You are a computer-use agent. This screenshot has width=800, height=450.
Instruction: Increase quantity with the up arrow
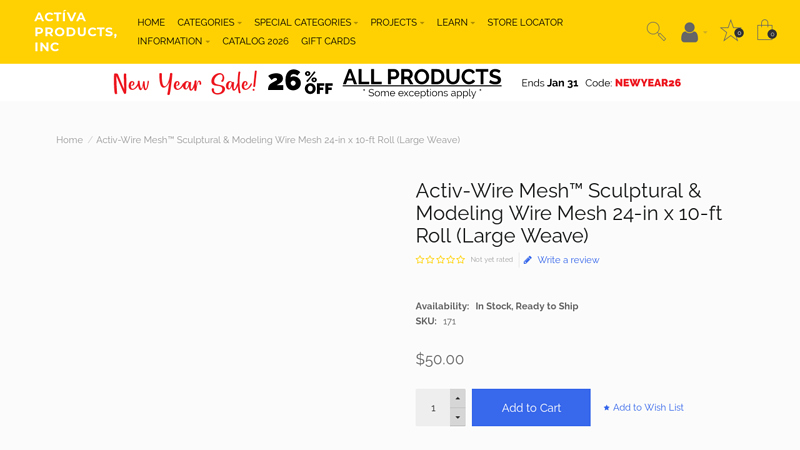tap(458, 398)
